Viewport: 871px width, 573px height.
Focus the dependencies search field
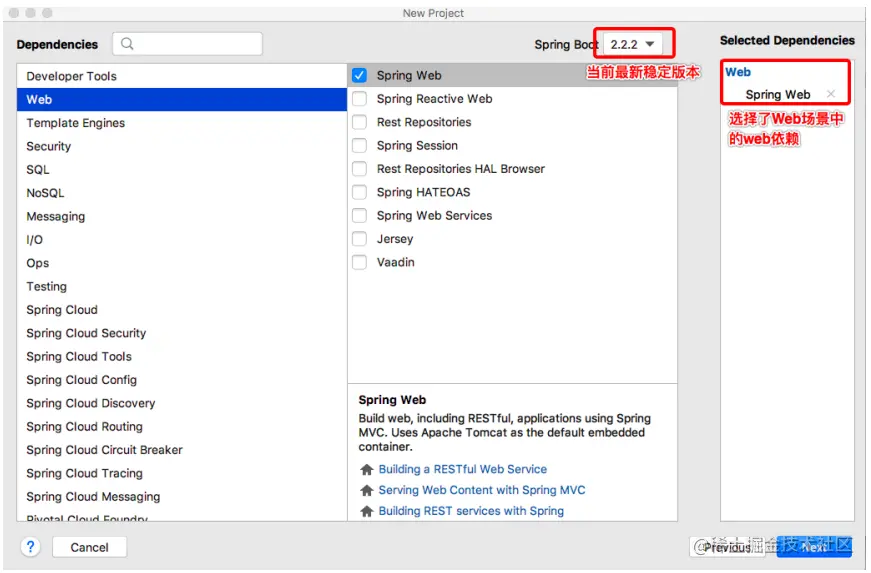click(188, 44)
